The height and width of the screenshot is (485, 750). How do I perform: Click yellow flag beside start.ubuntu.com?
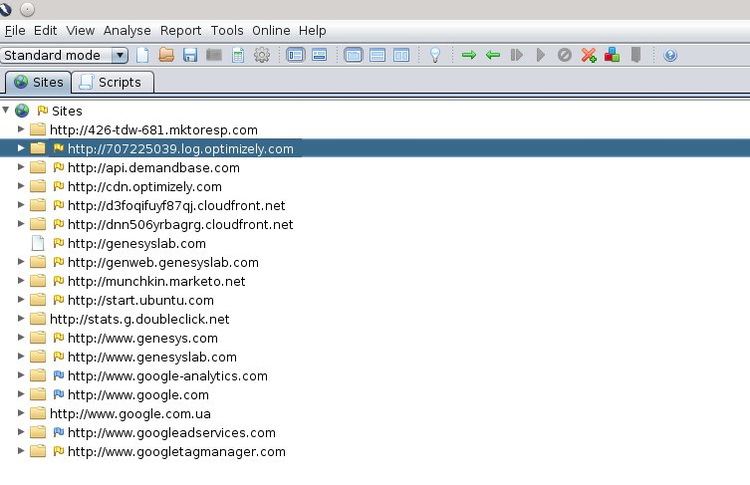pos(58,300)
